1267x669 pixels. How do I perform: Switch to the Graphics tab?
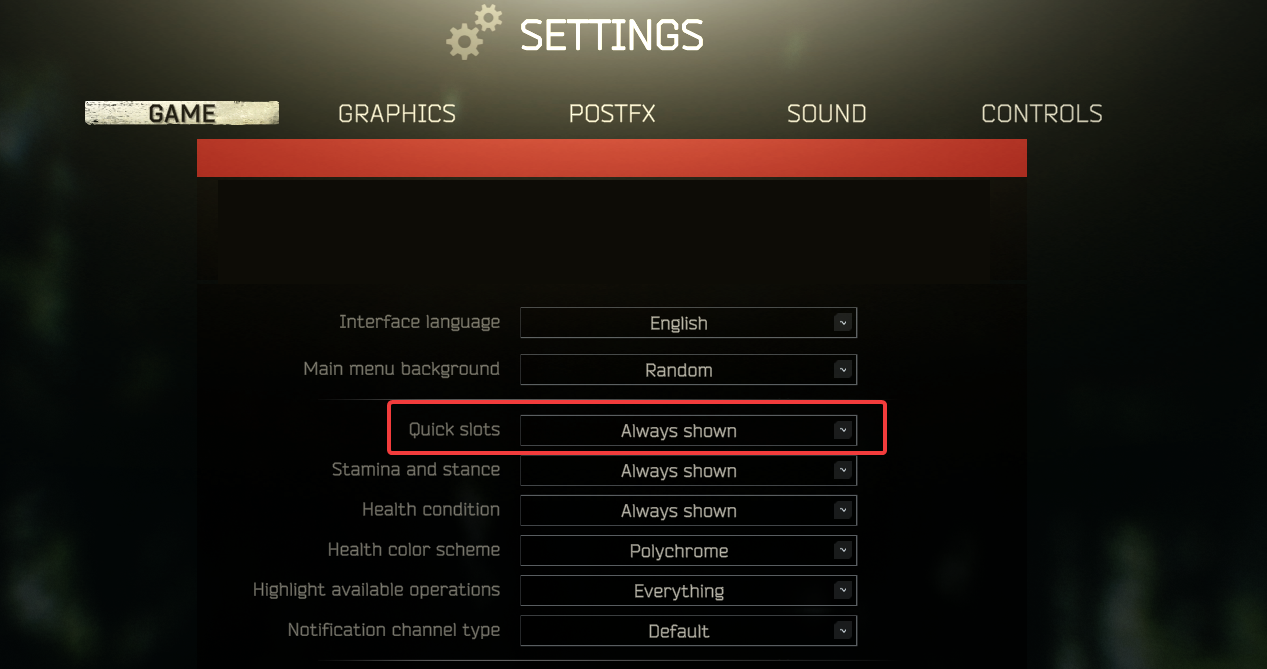tap(397, 114)
